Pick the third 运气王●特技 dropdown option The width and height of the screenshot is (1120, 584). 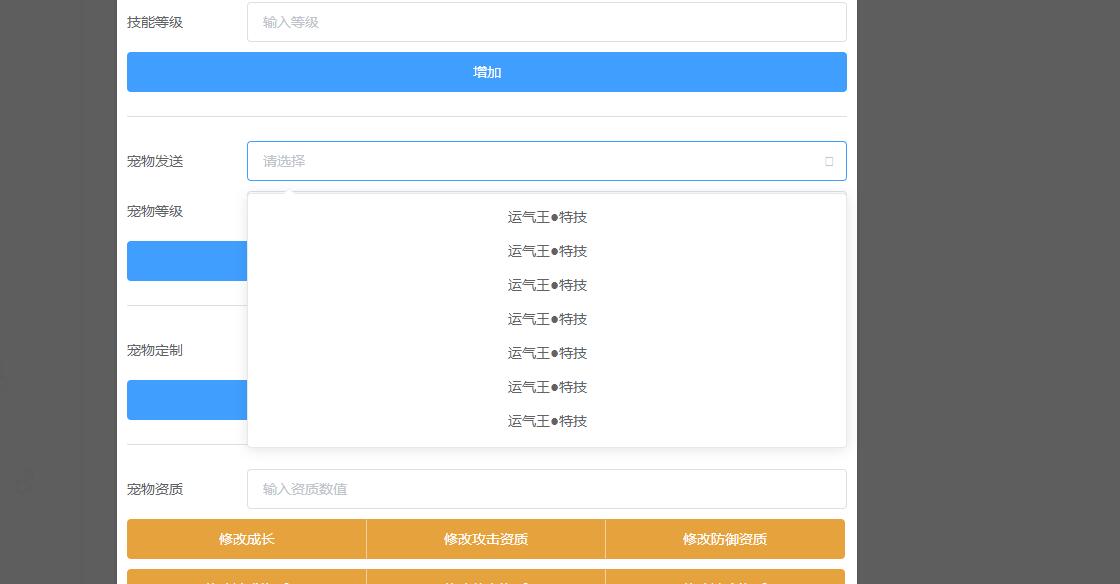coord(547,285)
